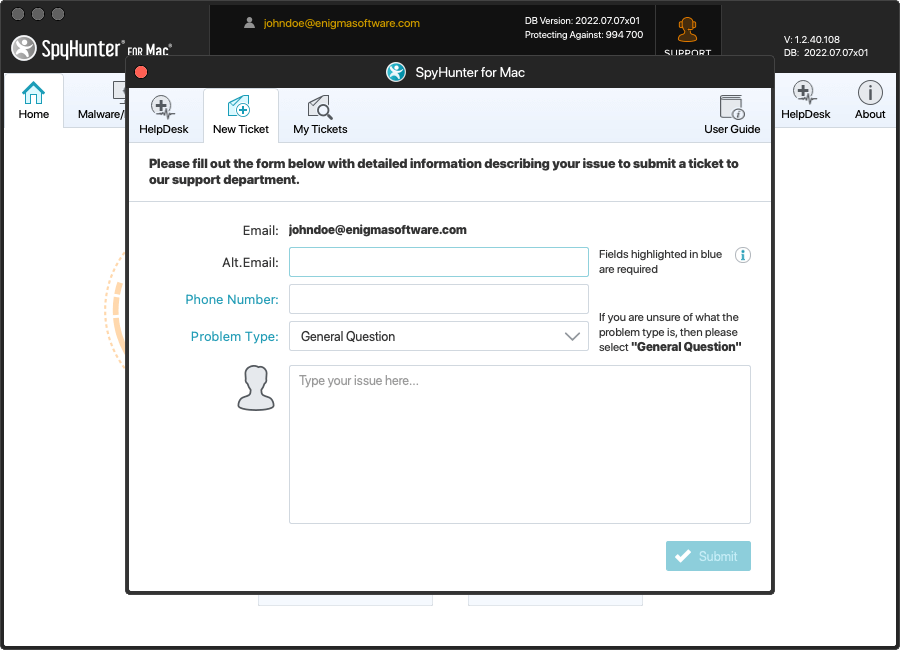The height and width of the screenshot is (650, 900).
Task: Click the SpyHunter for Mac logo
Action: click(x=90, y=48)
